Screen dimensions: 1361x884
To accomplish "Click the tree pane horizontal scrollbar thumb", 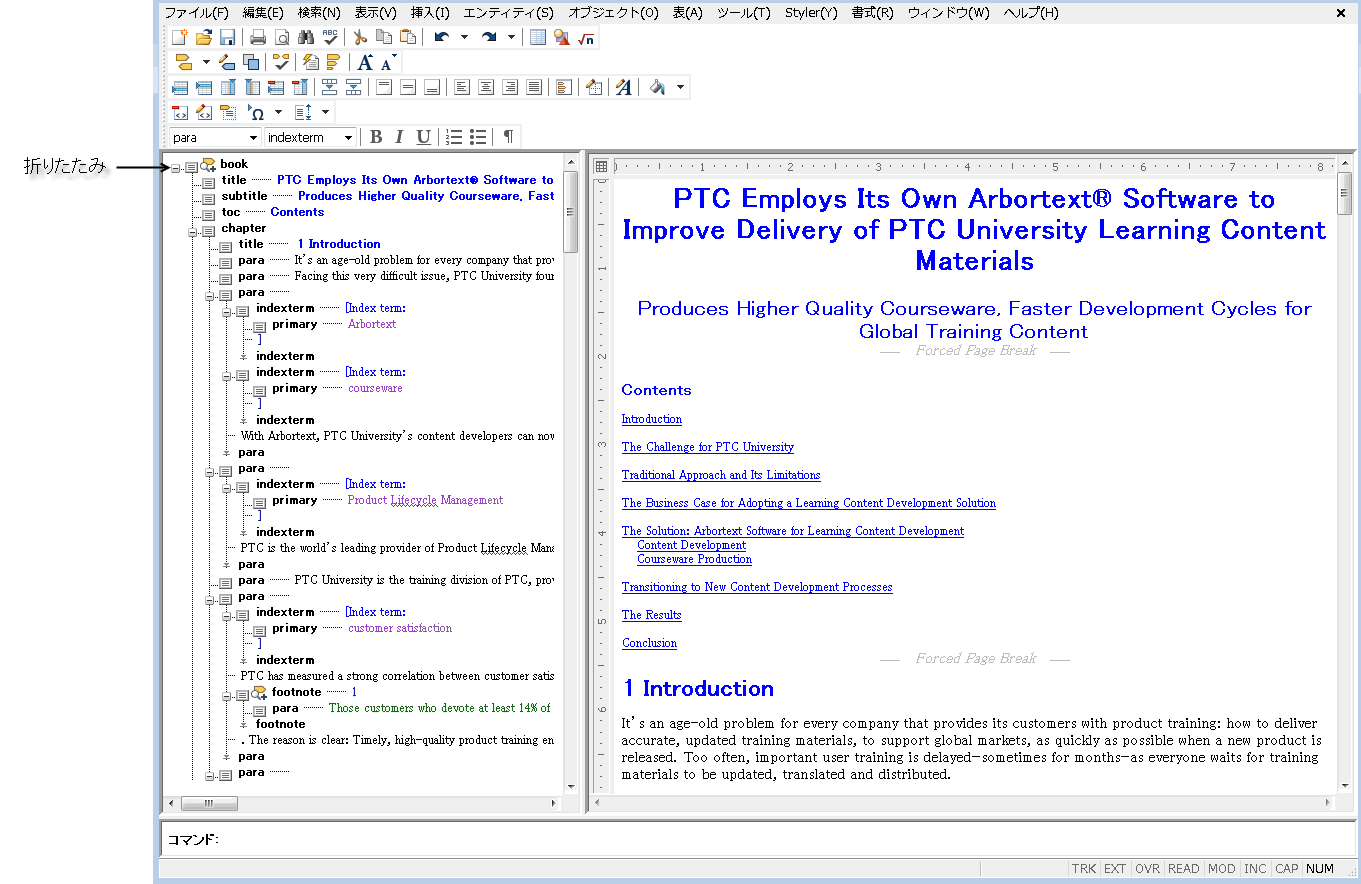I will coord(209,803).
